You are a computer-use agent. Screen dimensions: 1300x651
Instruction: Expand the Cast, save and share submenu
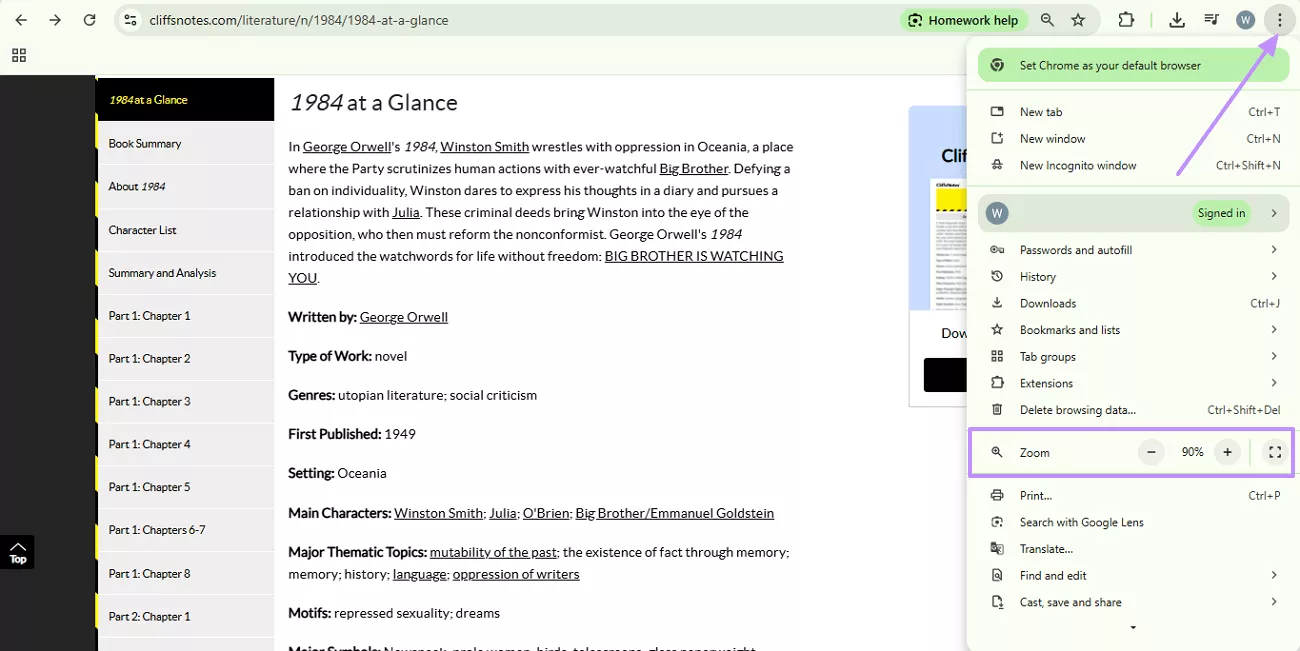[x=1070, y=602]
